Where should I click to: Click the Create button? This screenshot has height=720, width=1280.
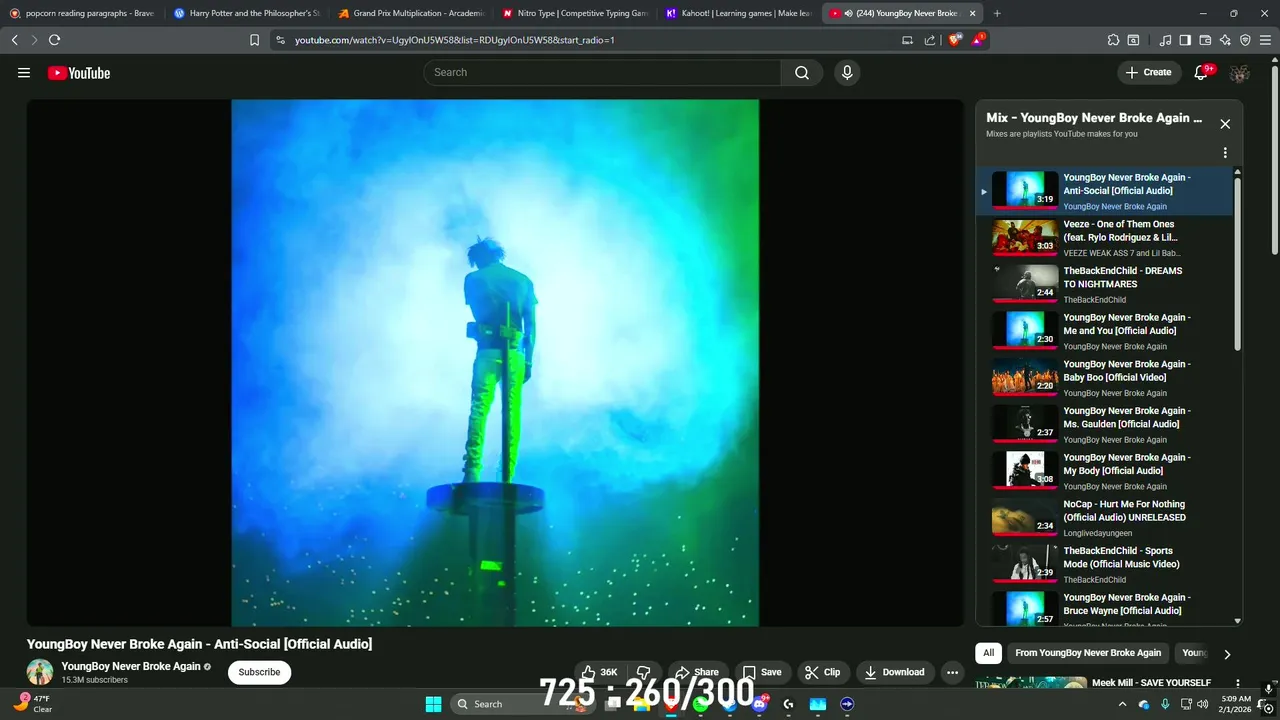[1148, 72]
